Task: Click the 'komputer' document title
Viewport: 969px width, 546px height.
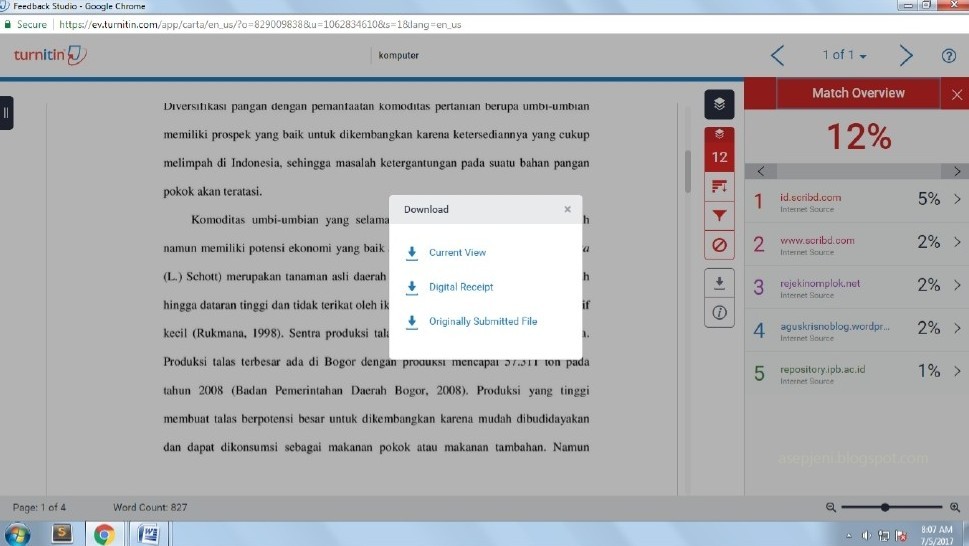Action: 399,55
